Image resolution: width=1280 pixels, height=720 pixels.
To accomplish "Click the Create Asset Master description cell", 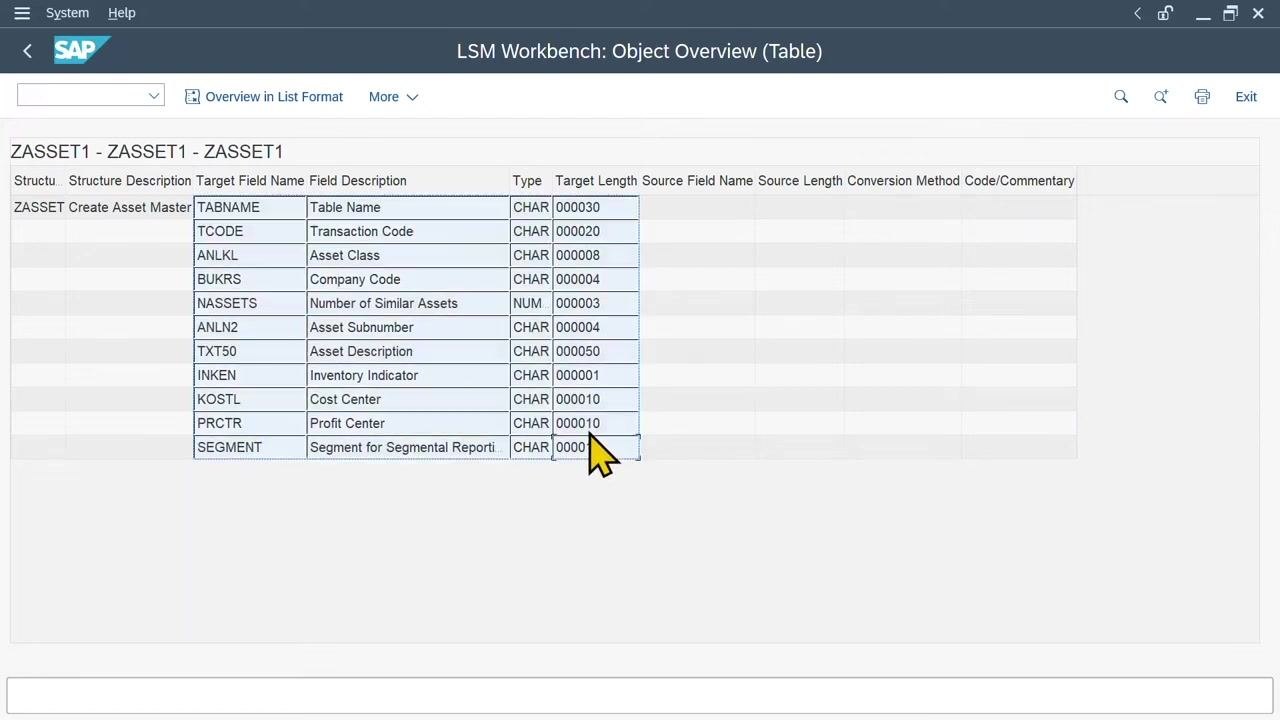I will coord(130,207).
